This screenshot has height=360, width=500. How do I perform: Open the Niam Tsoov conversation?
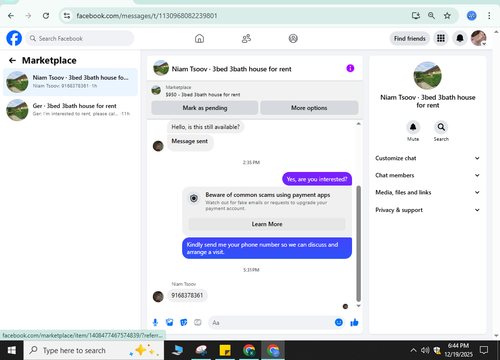click(x=70, y=82)
